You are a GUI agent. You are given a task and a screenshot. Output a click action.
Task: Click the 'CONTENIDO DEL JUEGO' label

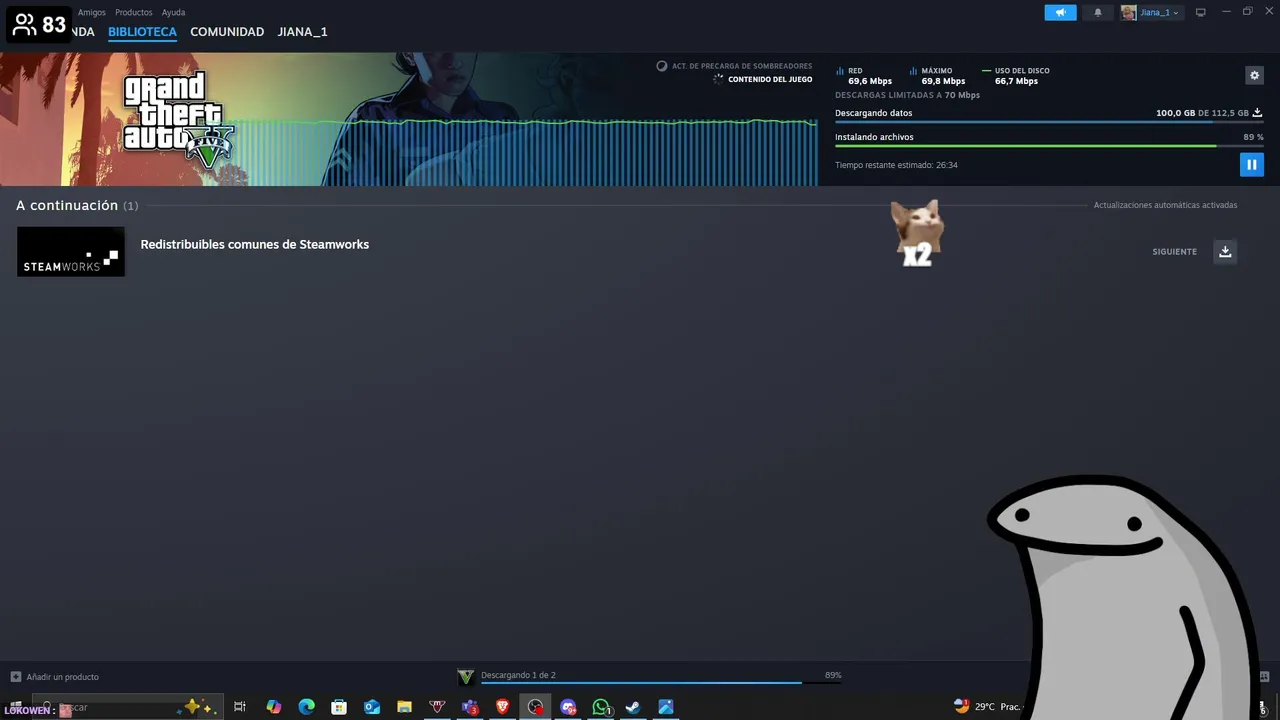click(770, 79)
